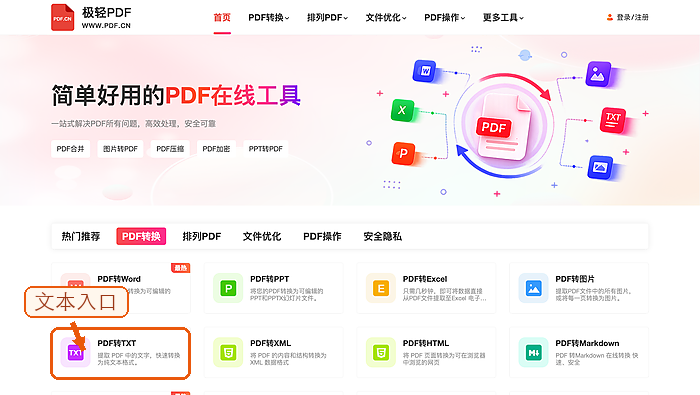Click the 极轻PDF logo icon
This screenshot has width=700, height=395.
62,17
